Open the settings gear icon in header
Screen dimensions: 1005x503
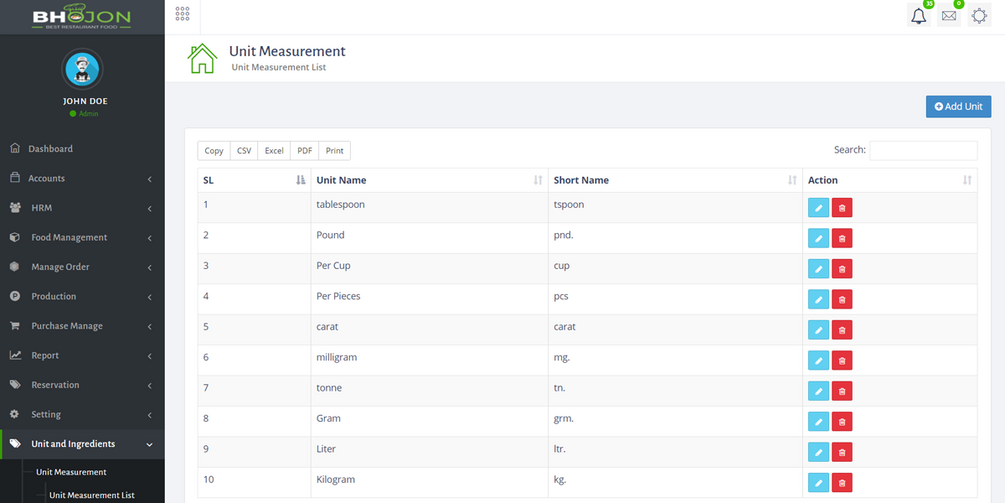pyautogui.click(x=979, y=16)
